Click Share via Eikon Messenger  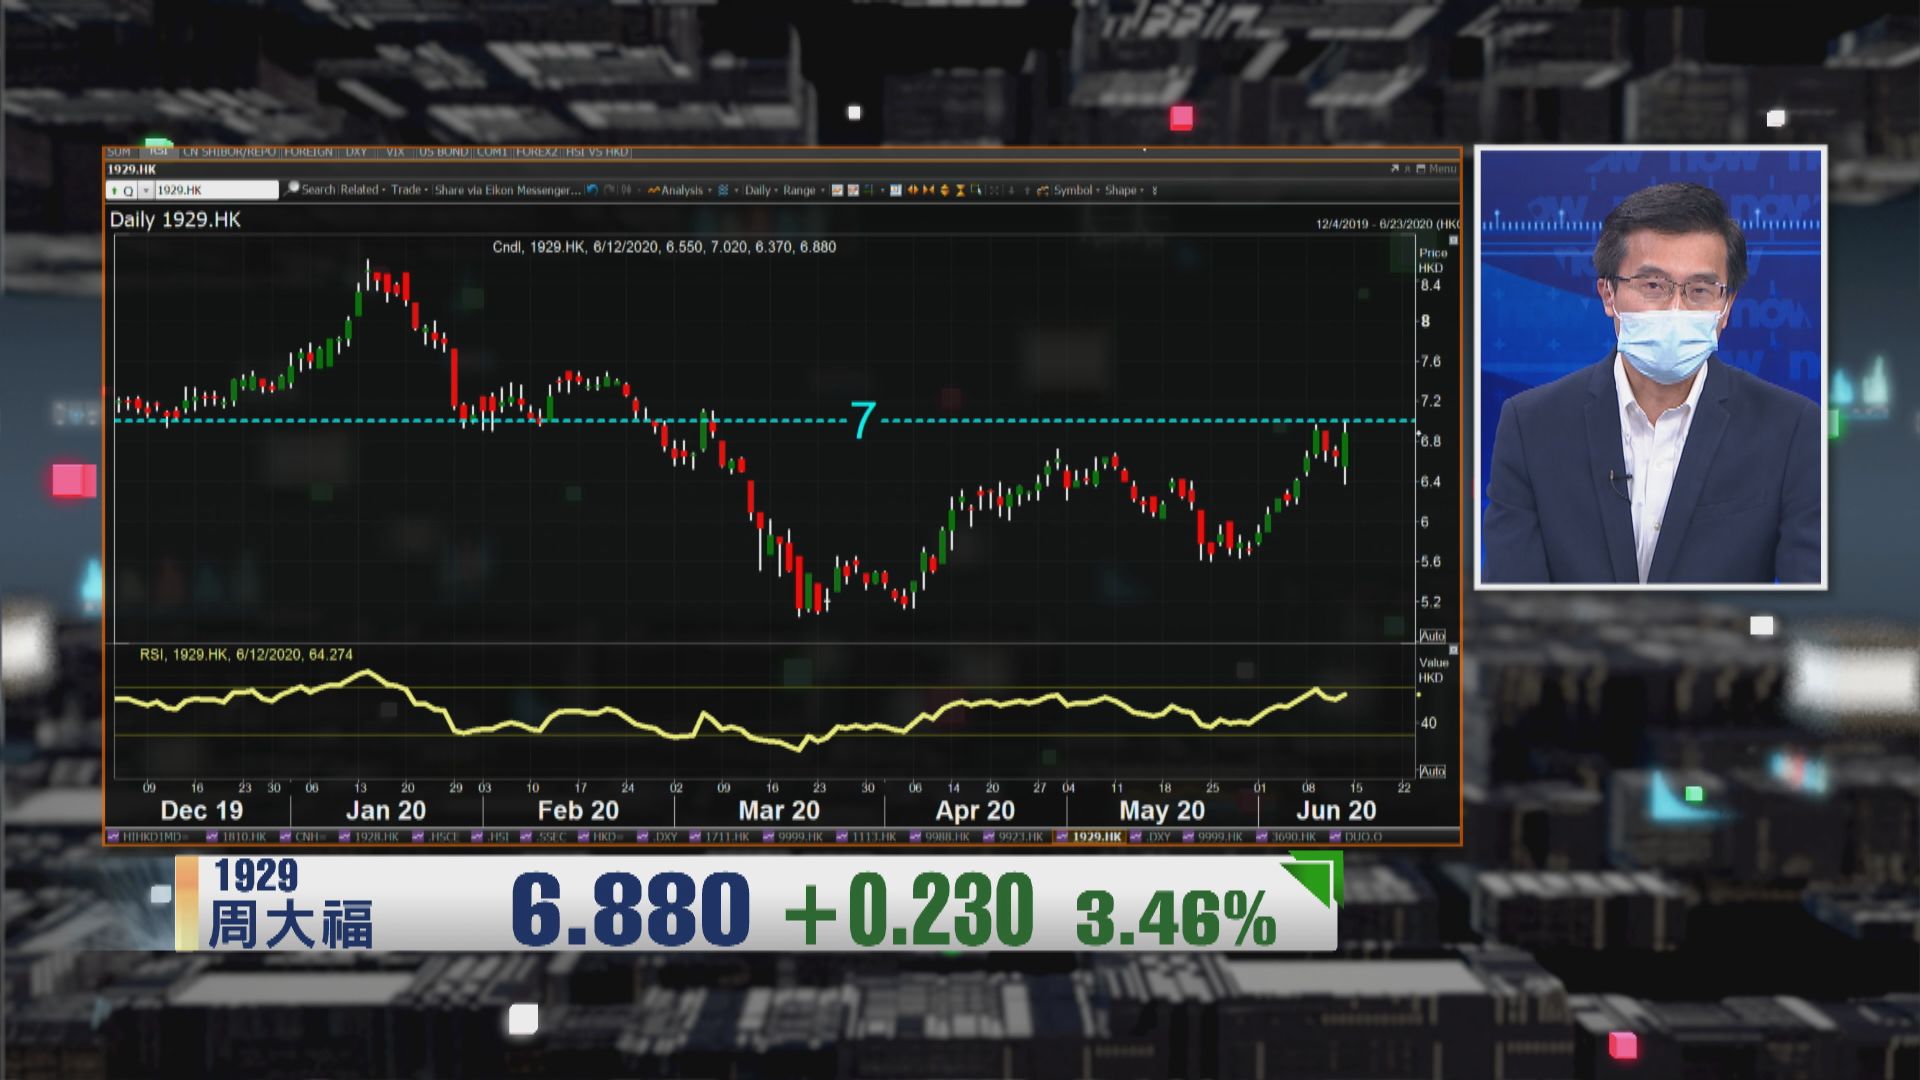click(507, 190)
